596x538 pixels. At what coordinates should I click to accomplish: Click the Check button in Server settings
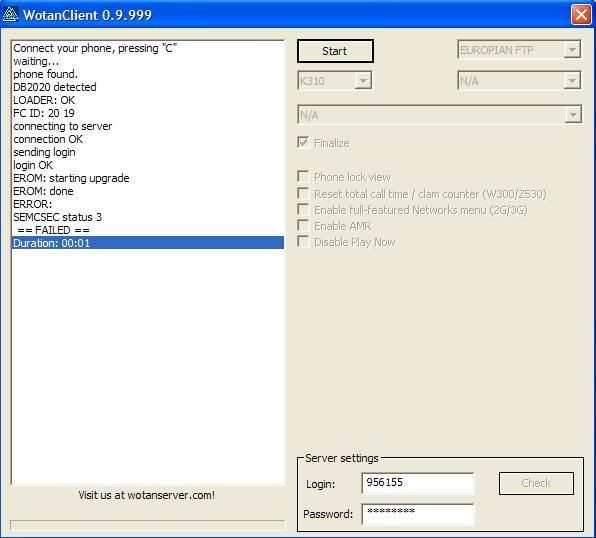click(x=536, y=483)
